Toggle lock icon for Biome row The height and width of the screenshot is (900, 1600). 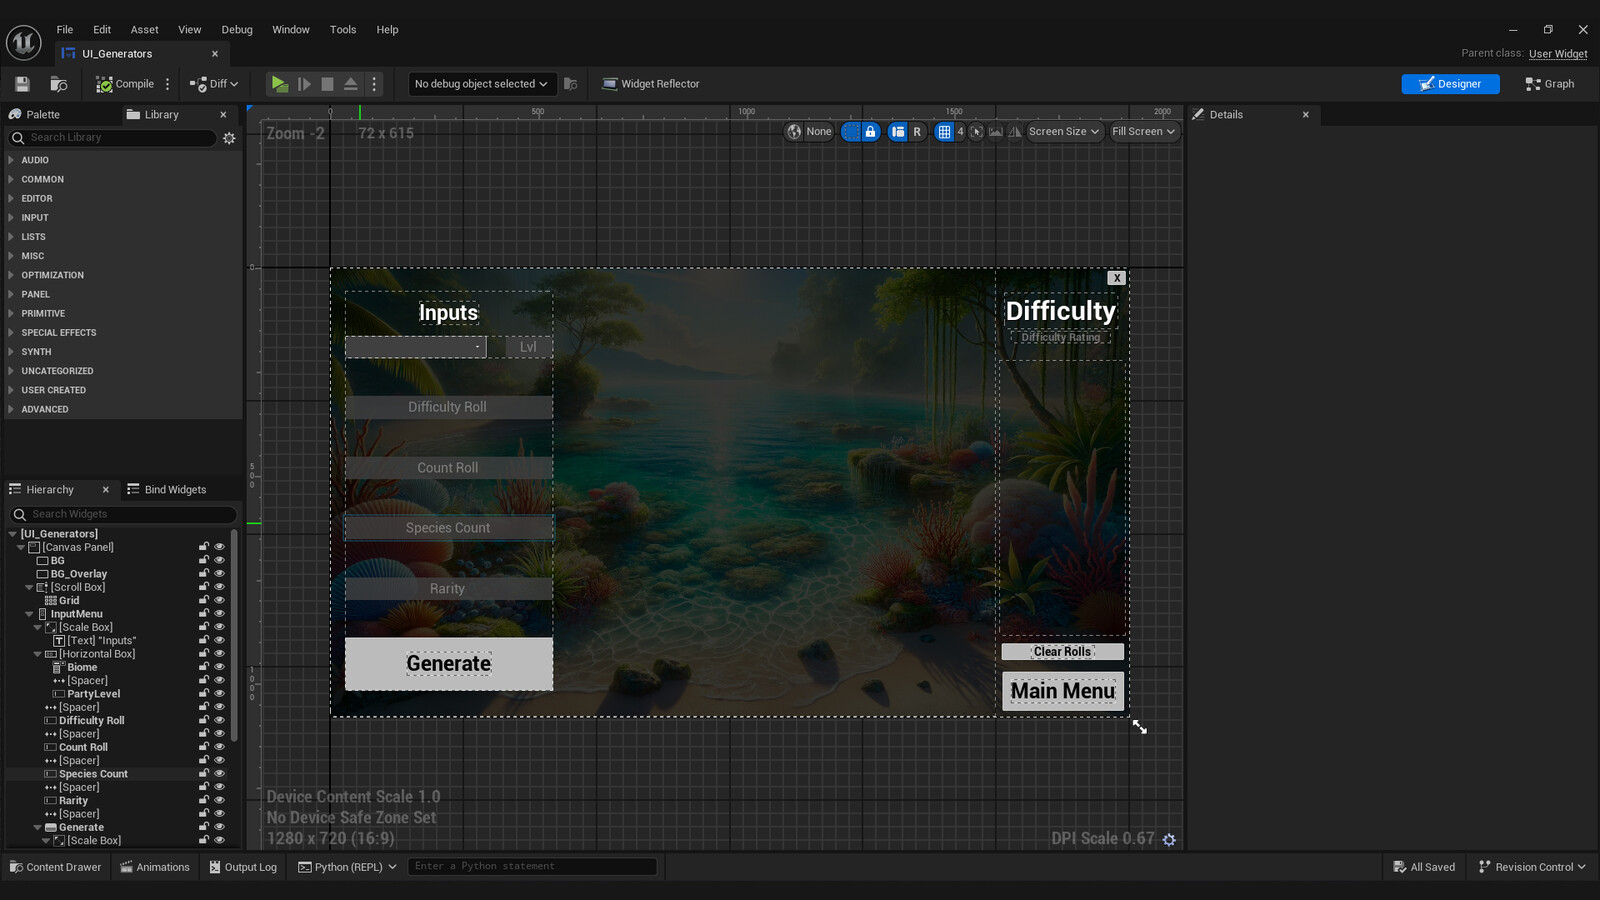point(204,667)
